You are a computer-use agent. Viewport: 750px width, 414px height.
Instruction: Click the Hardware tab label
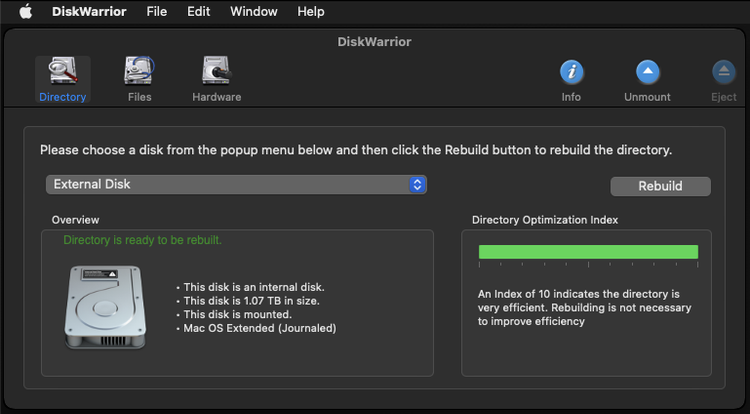217,97
